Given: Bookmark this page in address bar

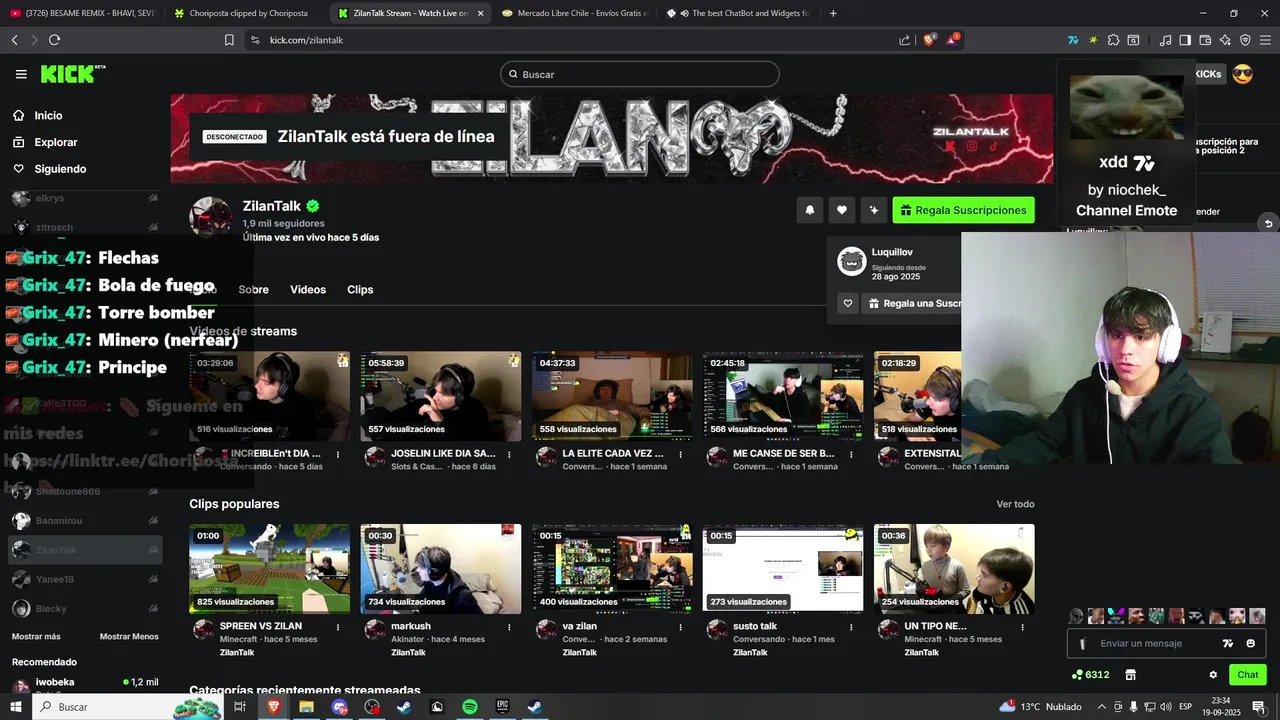Looking at the screenshot, I should point(229,40).
